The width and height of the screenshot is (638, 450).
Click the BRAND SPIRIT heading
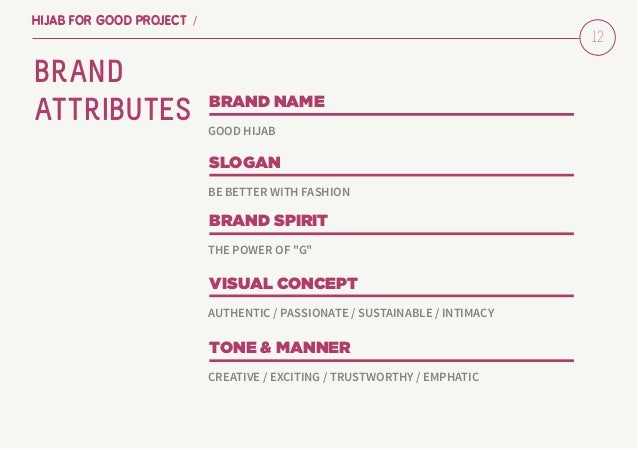tap(268, 221)
